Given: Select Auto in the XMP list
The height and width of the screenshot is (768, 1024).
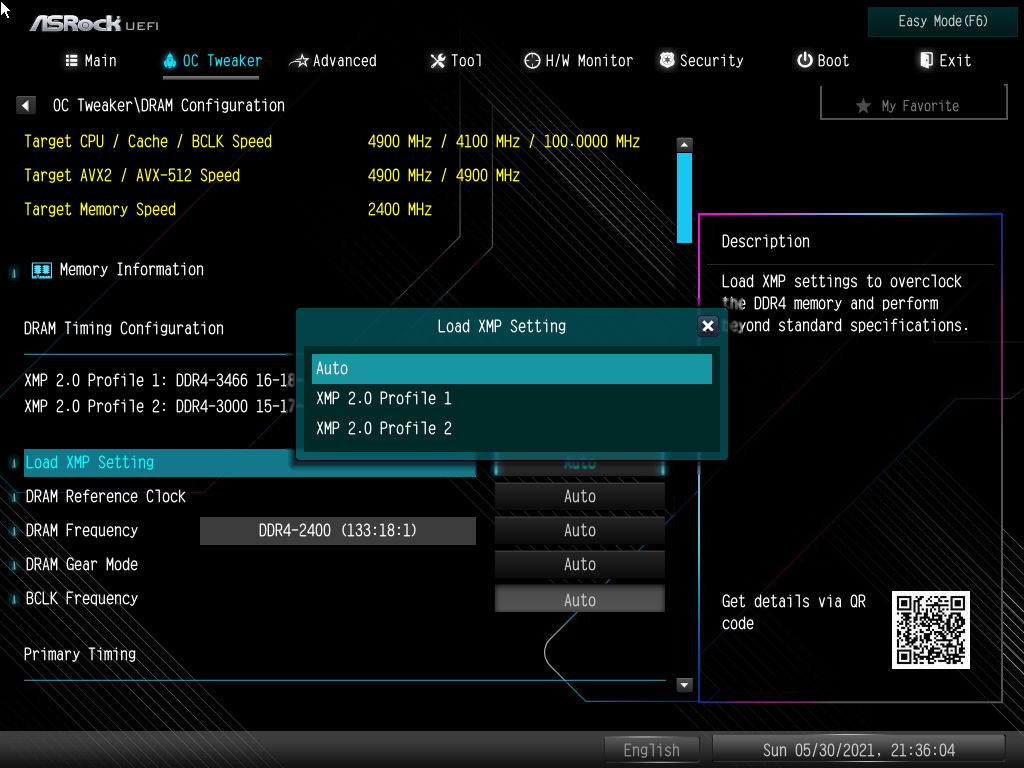Looking at the screenshot, I should pos(511,369).
